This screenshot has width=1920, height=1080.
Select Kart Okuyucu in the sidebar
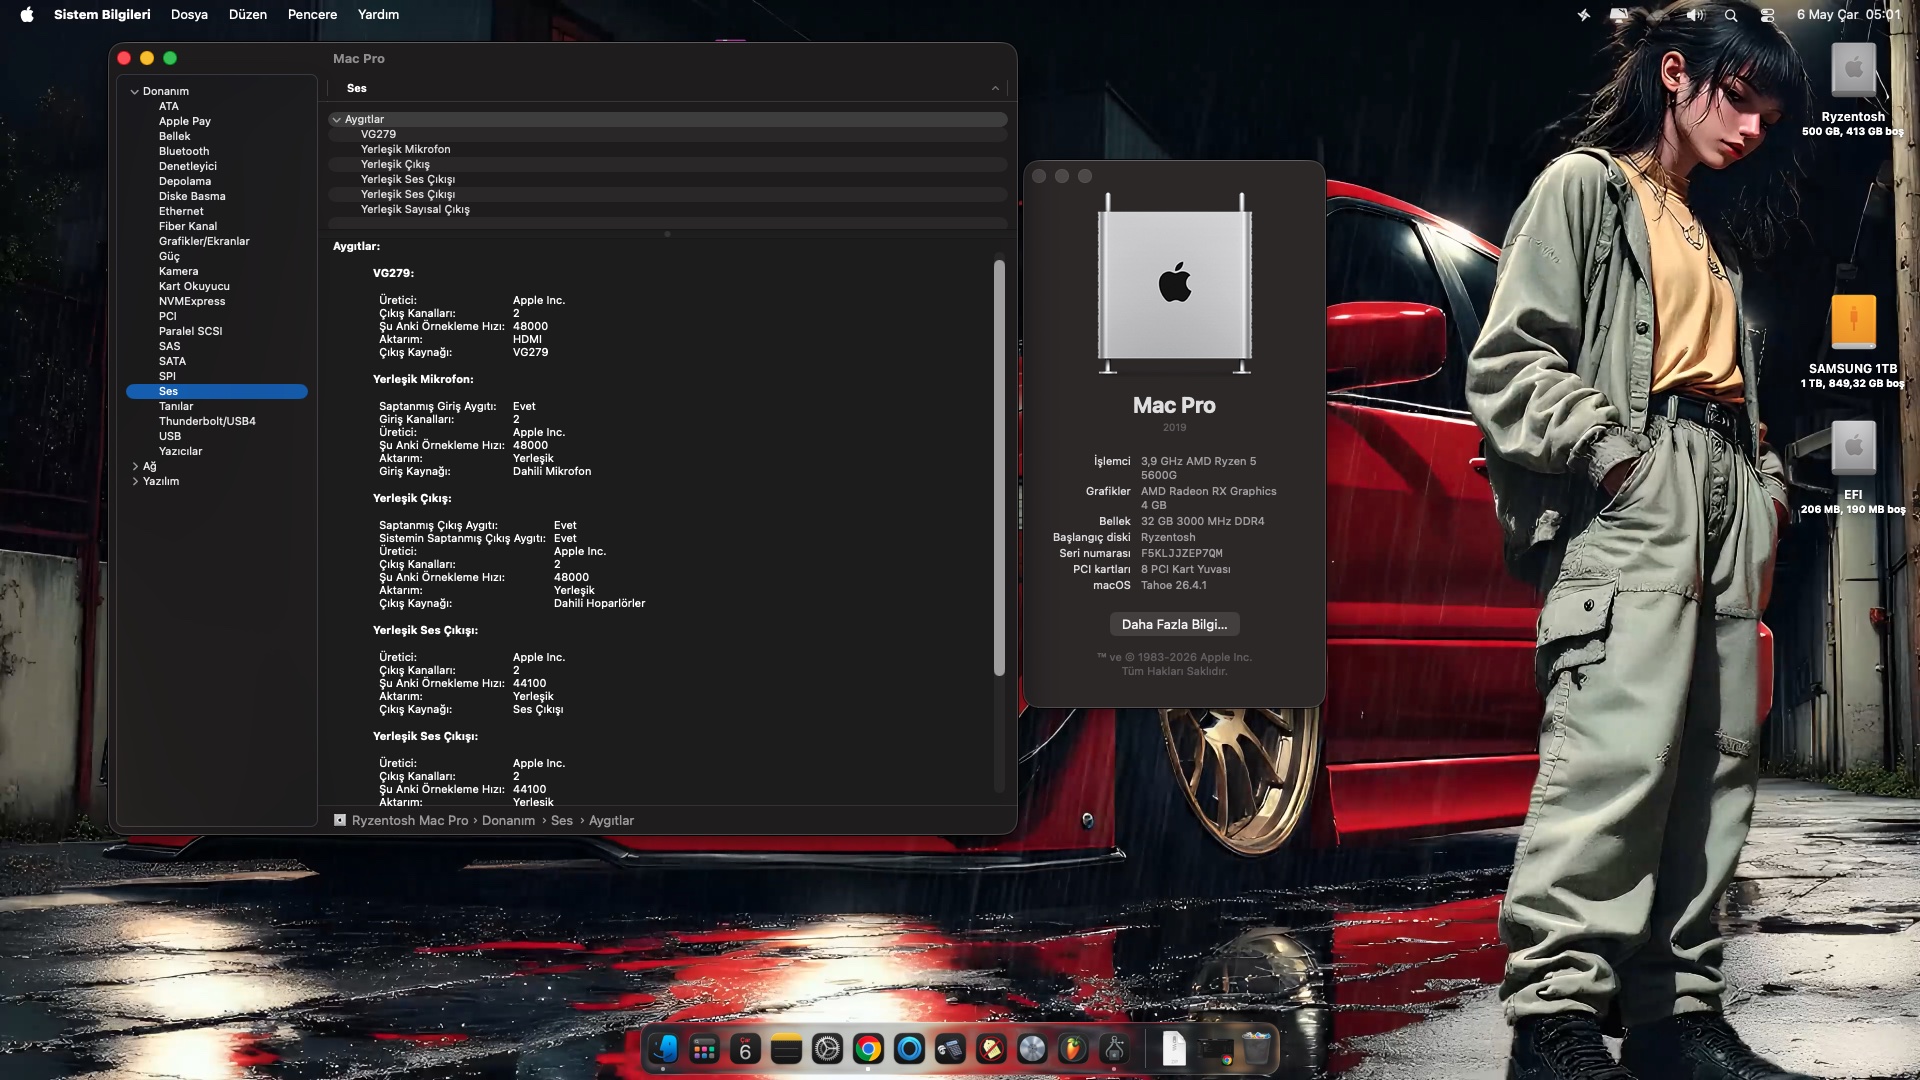tap(194, 286)
